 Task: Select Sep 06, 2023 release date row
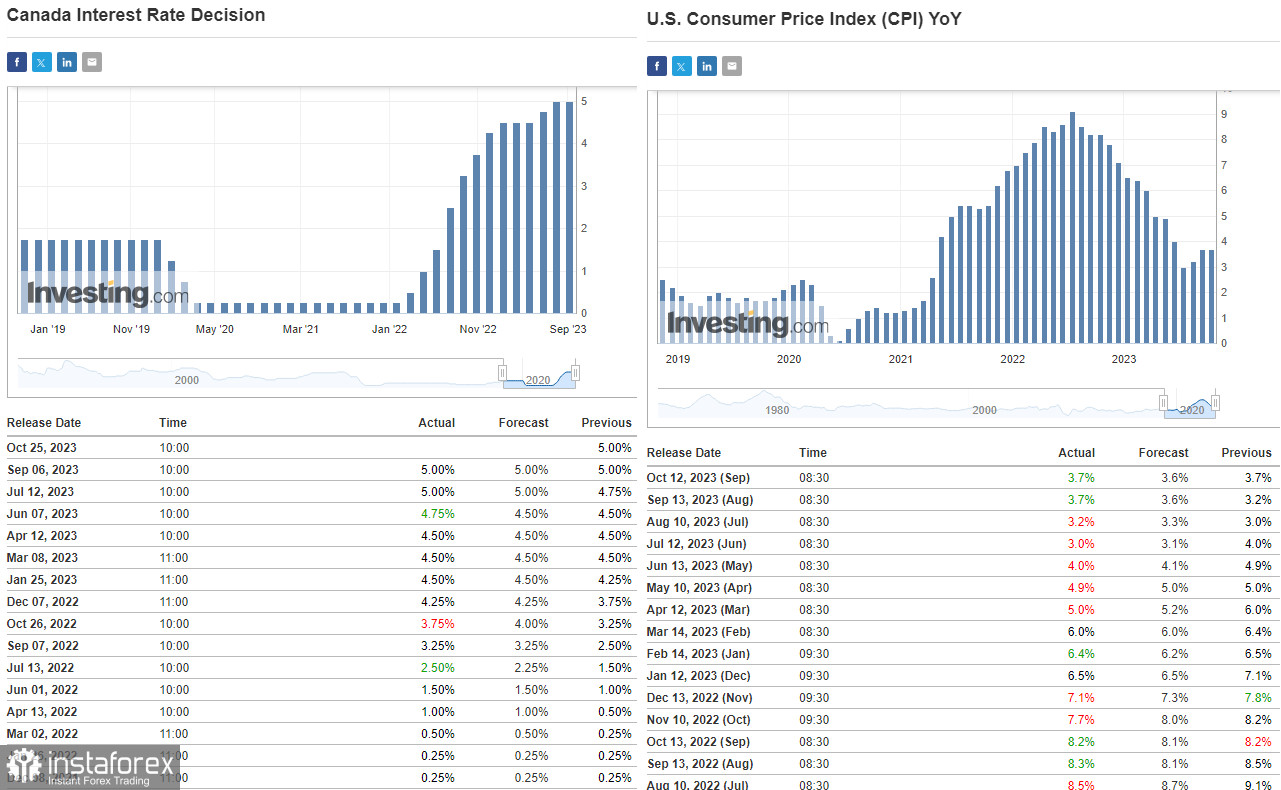[x=320, y=470]
